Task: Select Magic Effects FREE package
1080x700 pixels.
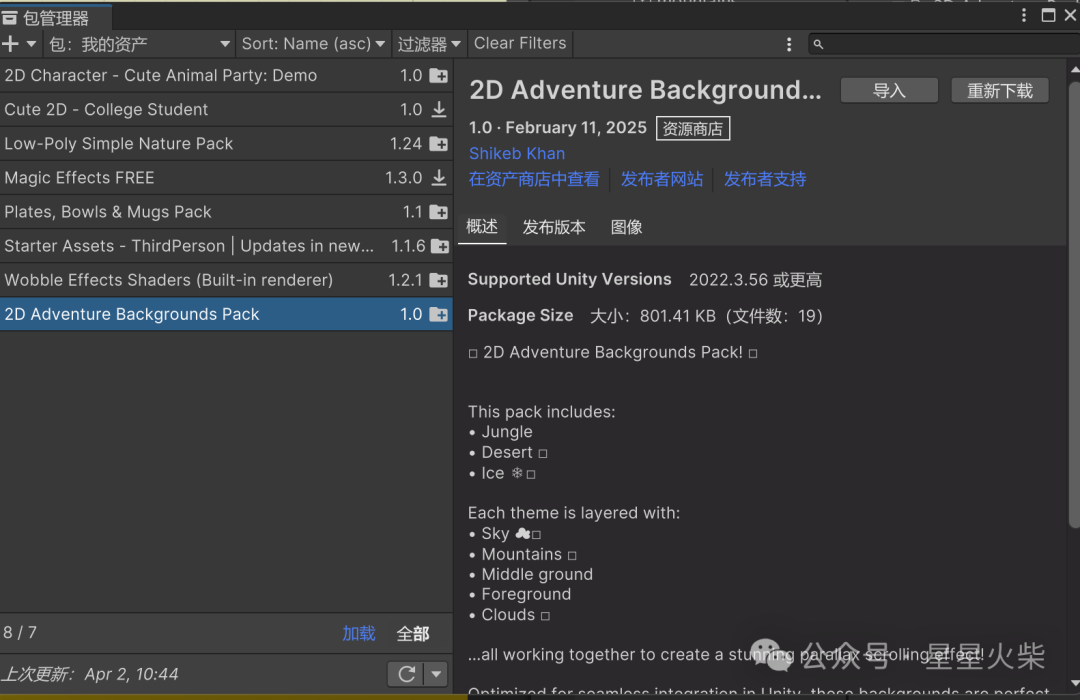Action: [226, 178]
